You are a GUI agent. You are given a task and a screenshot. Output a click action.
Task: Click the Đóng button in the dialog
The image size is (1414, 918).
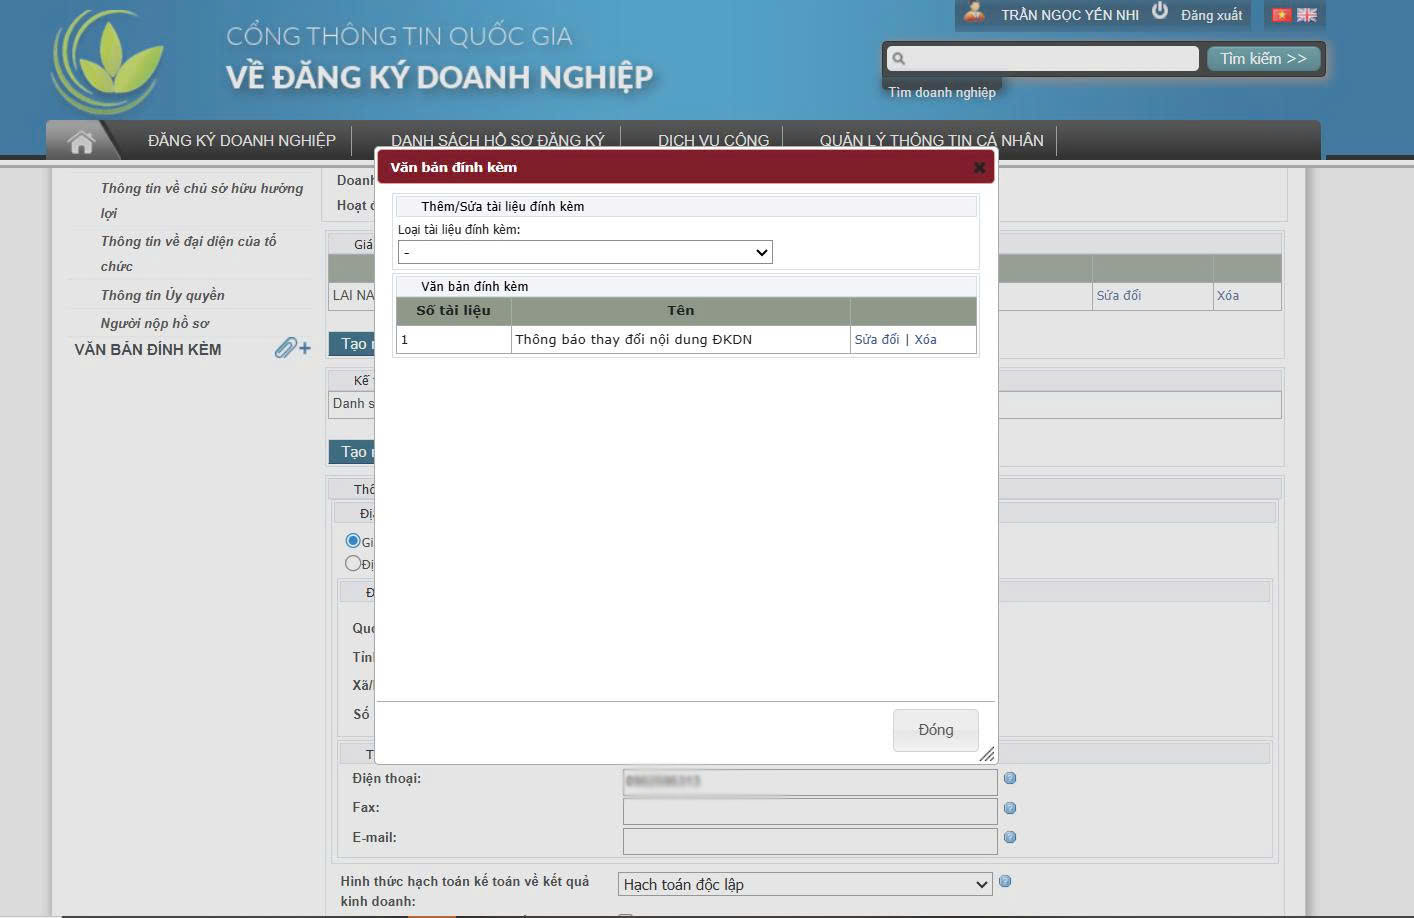(x=935, y=730)
